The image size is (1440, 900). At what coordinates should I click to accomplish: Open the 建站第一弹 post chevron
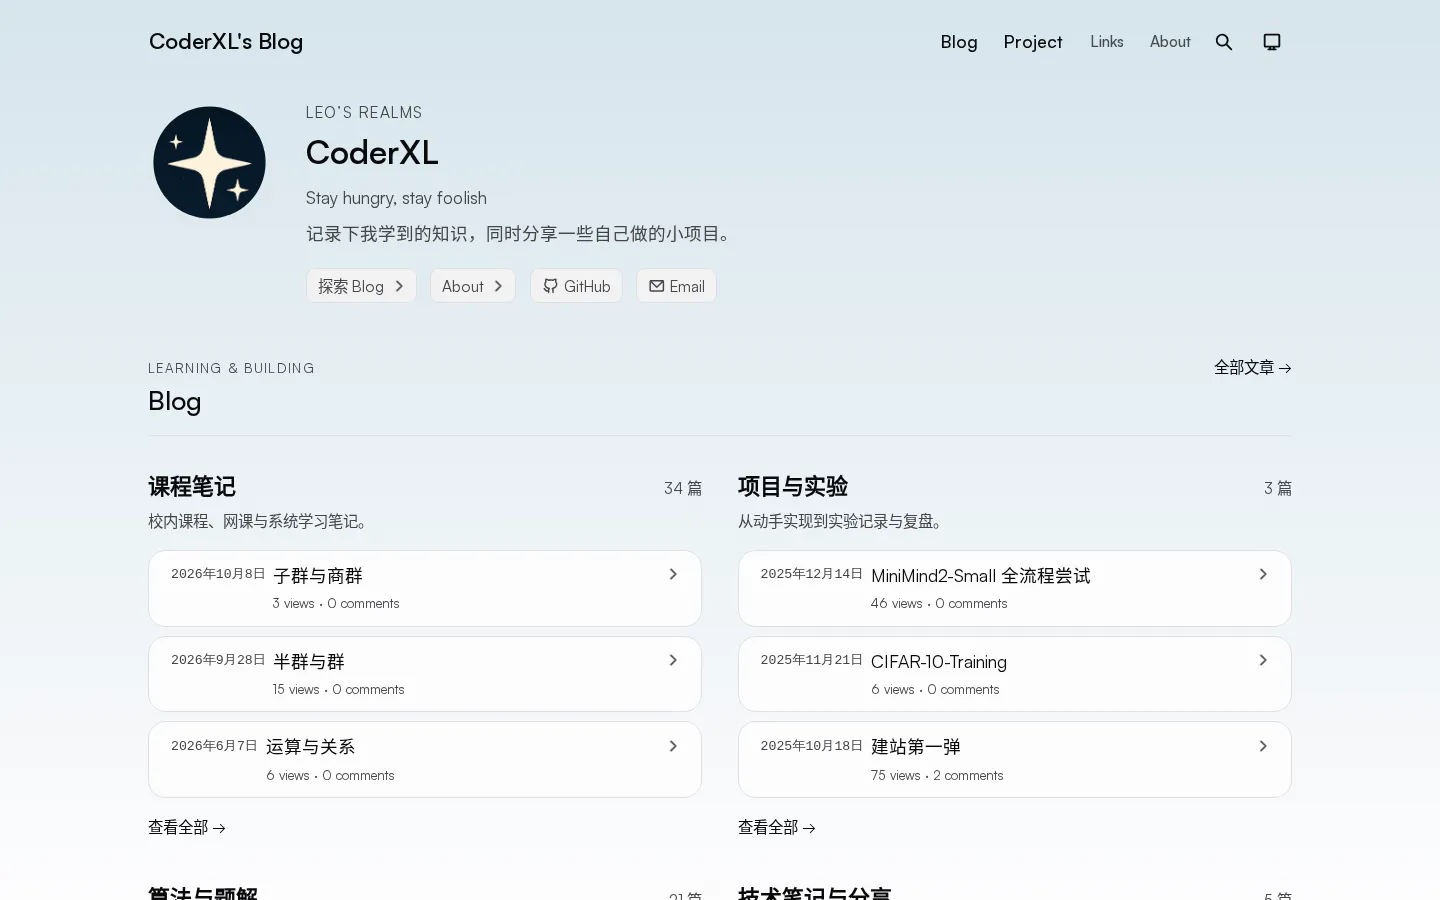[x=1263, y=746]
